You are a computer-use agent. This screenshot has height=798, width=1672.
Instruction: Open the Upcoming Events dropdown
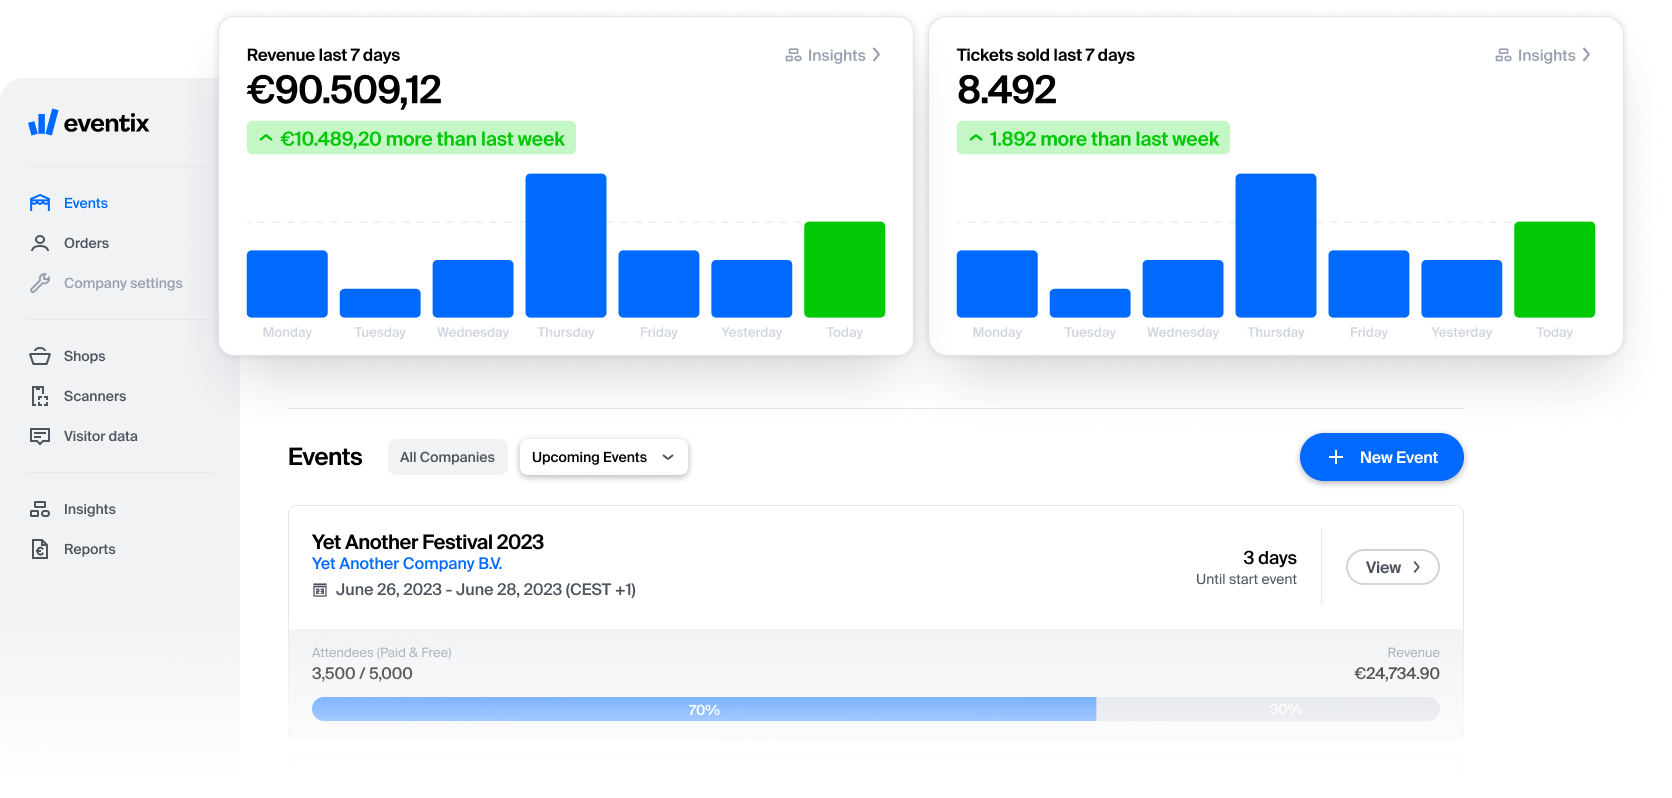[603, 457]
